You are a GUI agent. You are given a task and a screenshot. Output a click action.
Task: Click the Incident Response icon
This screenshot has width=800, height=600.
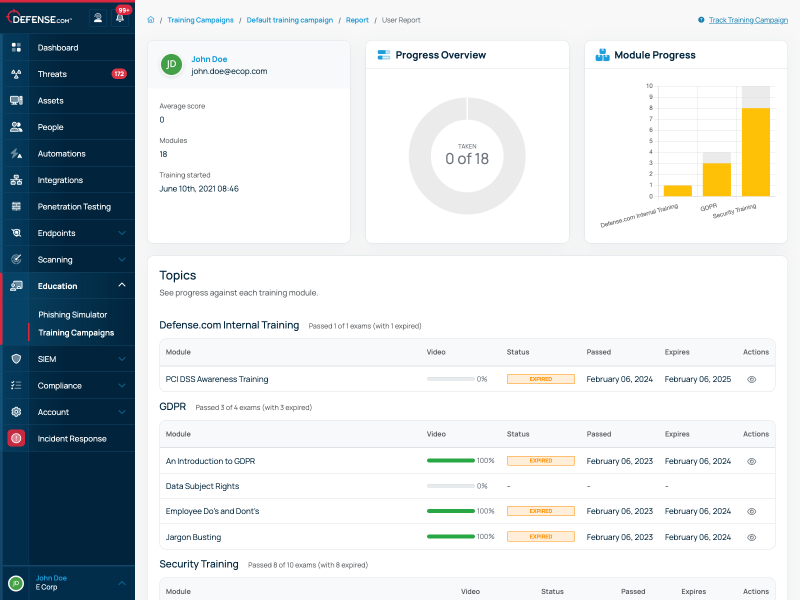click(x=15, y=438)
